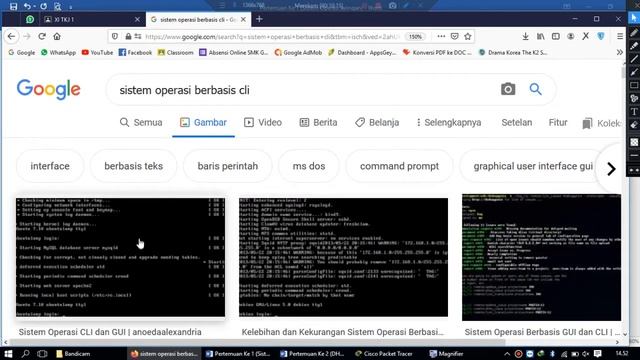Select the cursor tool in the annotation toolbar

(x=634, y=18)
